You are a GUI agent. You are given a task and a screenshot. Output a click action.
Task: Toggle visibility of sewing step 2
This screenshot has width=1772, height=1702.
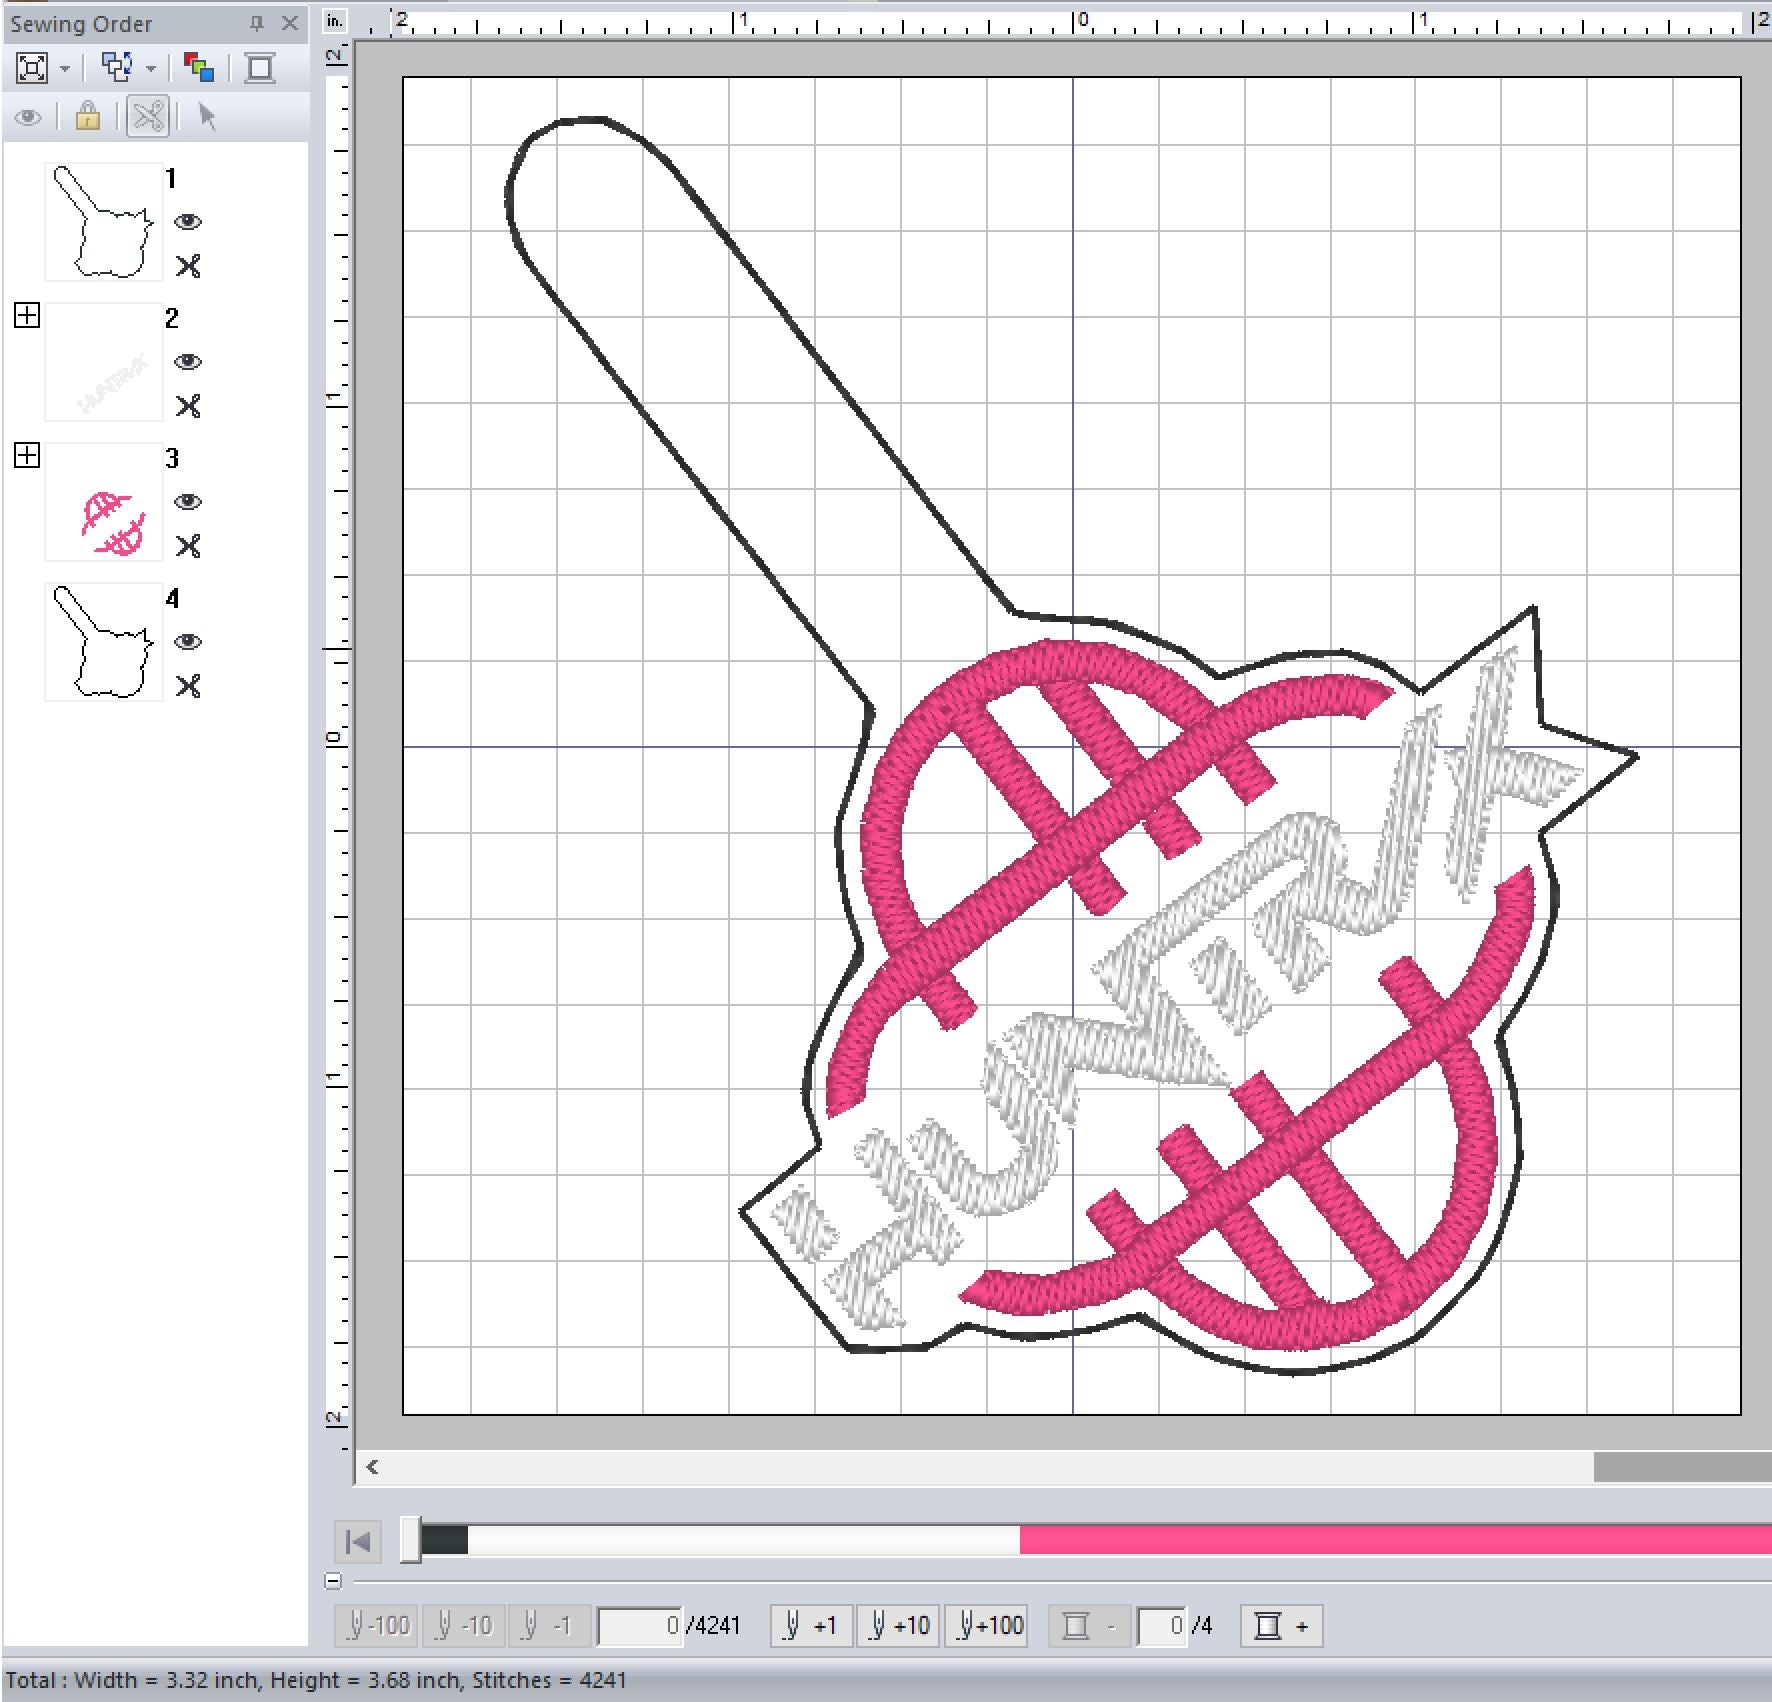coord(188,362)
